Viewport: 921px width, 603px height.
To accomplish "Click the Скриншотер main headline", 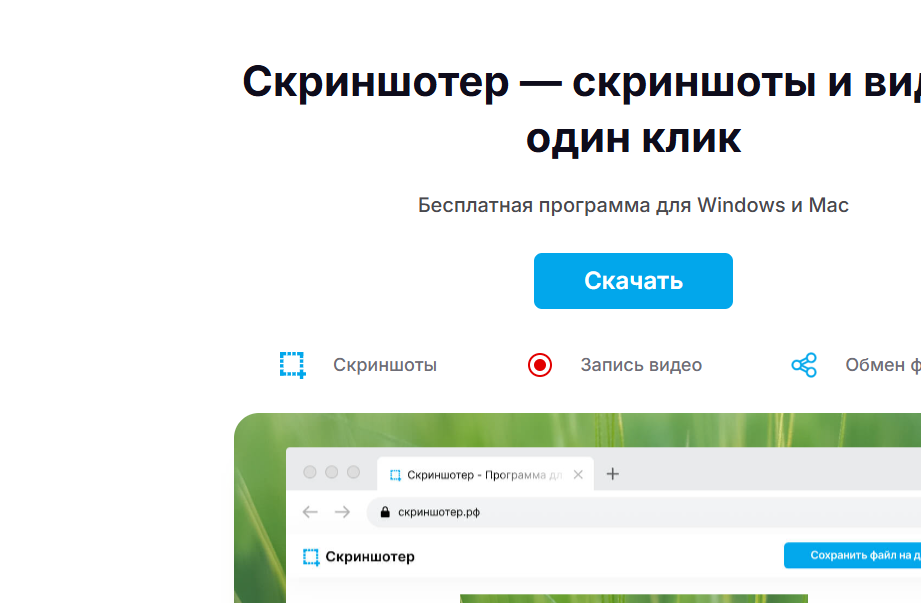I will [x=581, y=110].
